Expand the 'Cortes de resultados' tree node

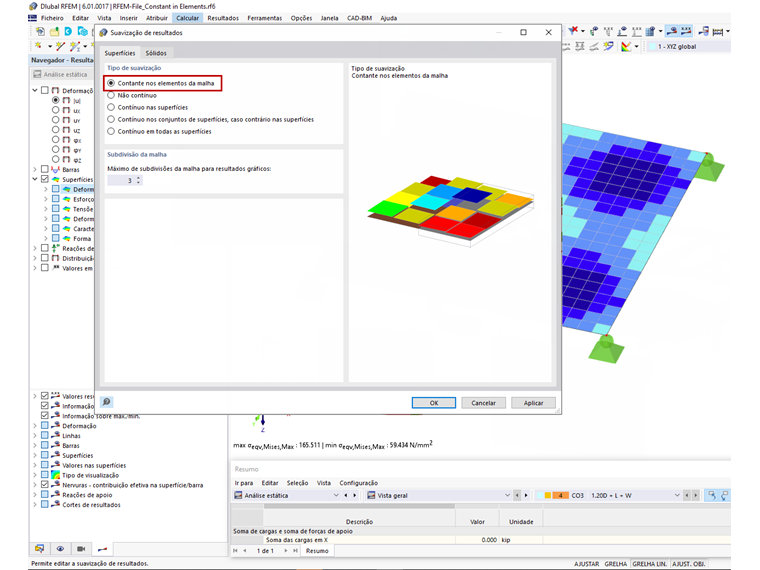click(35, 505)
